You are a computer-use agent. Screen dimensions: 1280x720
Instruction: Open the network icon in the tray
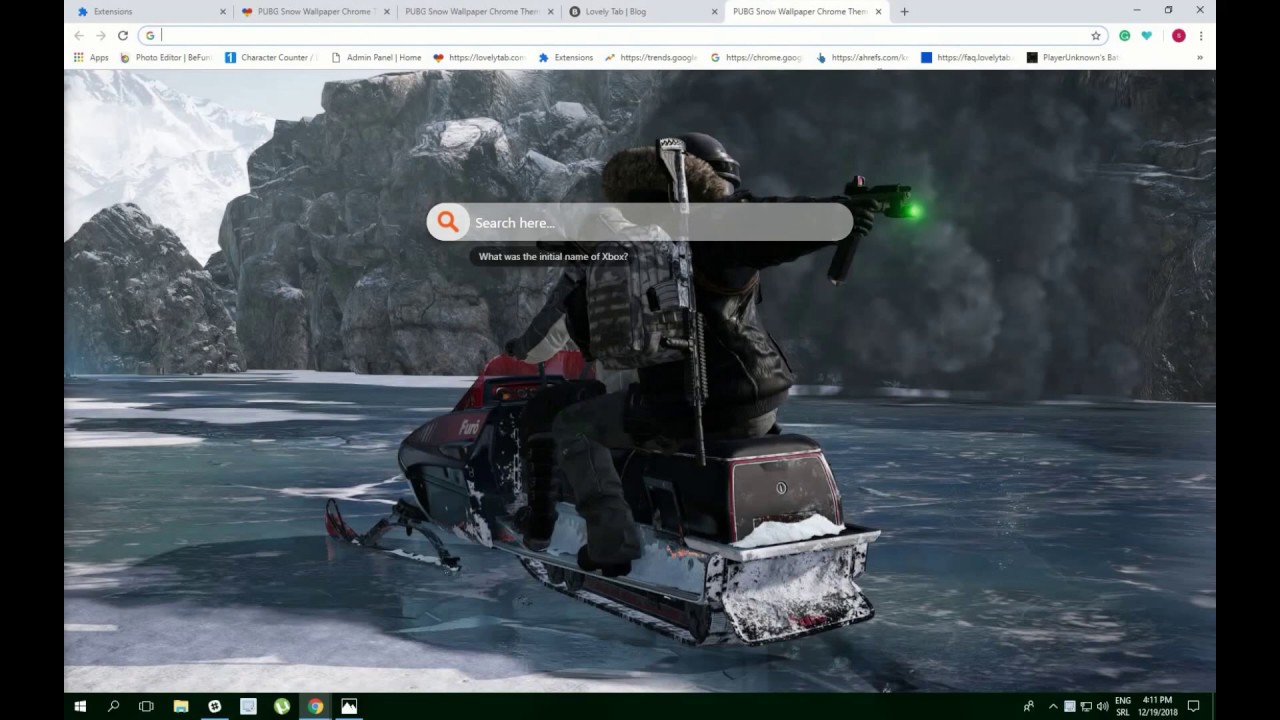(1086, 706)
